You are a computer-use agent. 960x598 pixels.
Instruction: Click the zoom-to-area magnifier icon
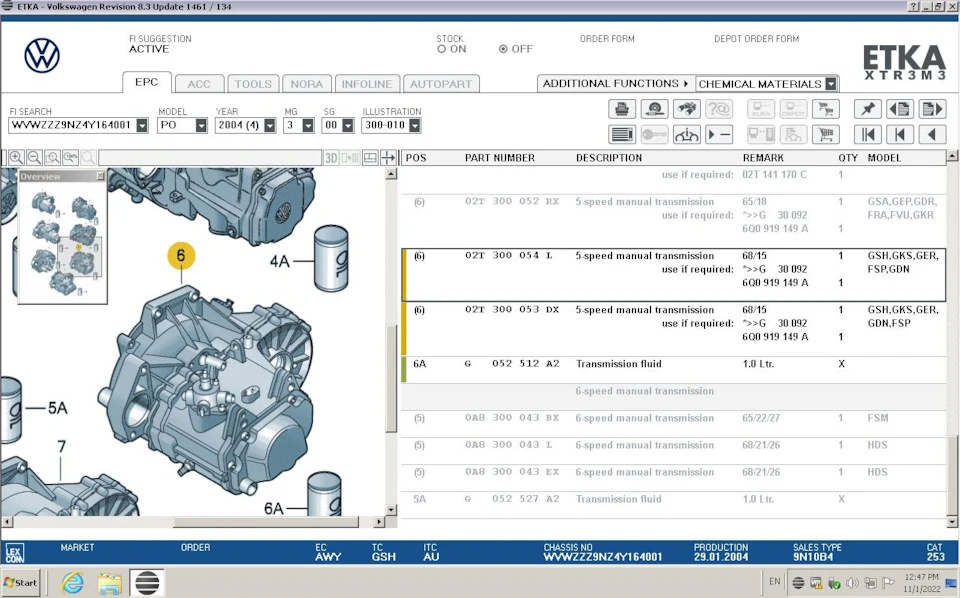click(x=53, y=157)
